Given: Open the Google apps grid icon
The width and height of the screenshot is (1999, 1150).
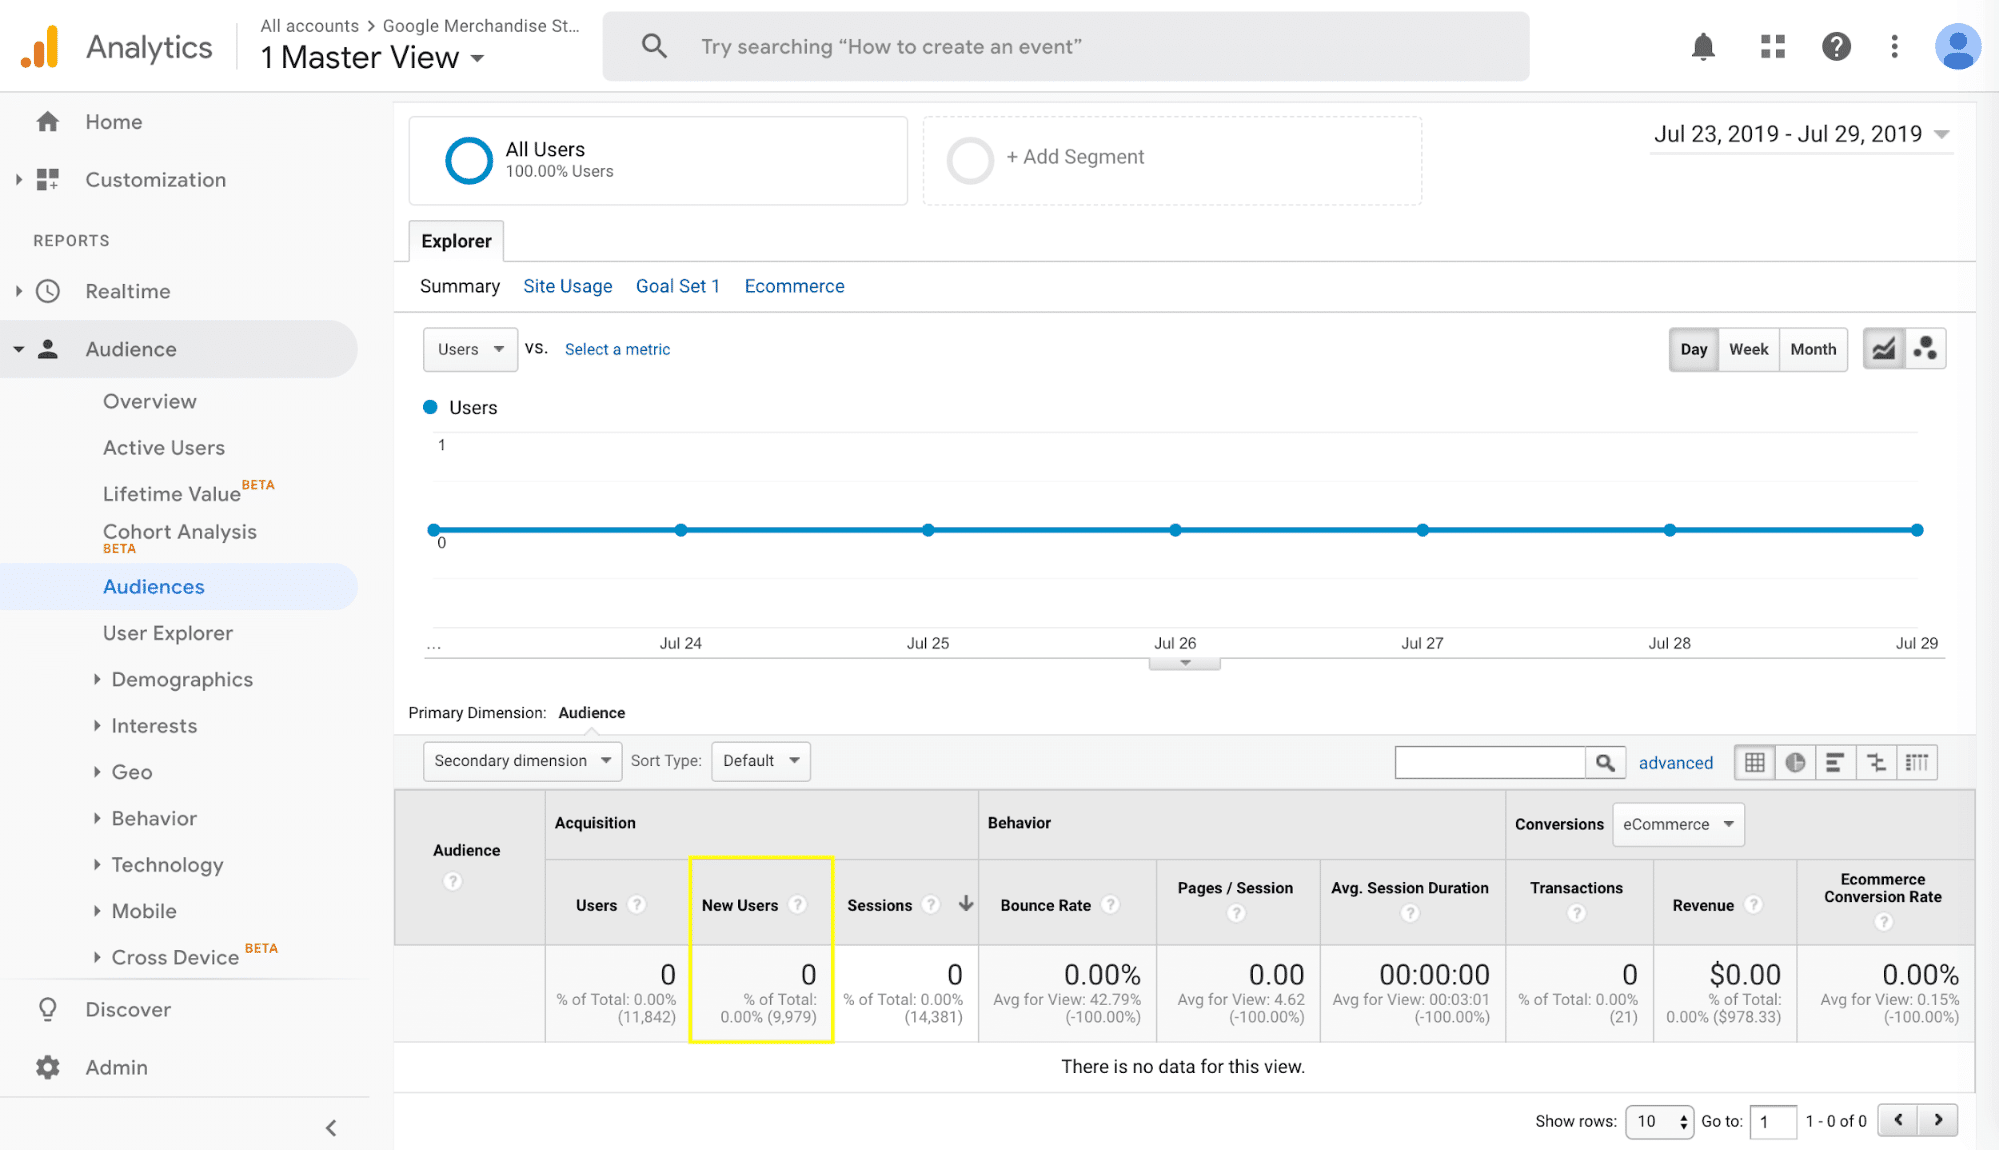Looking at the screenshot, I should [x=1773, y=46].
